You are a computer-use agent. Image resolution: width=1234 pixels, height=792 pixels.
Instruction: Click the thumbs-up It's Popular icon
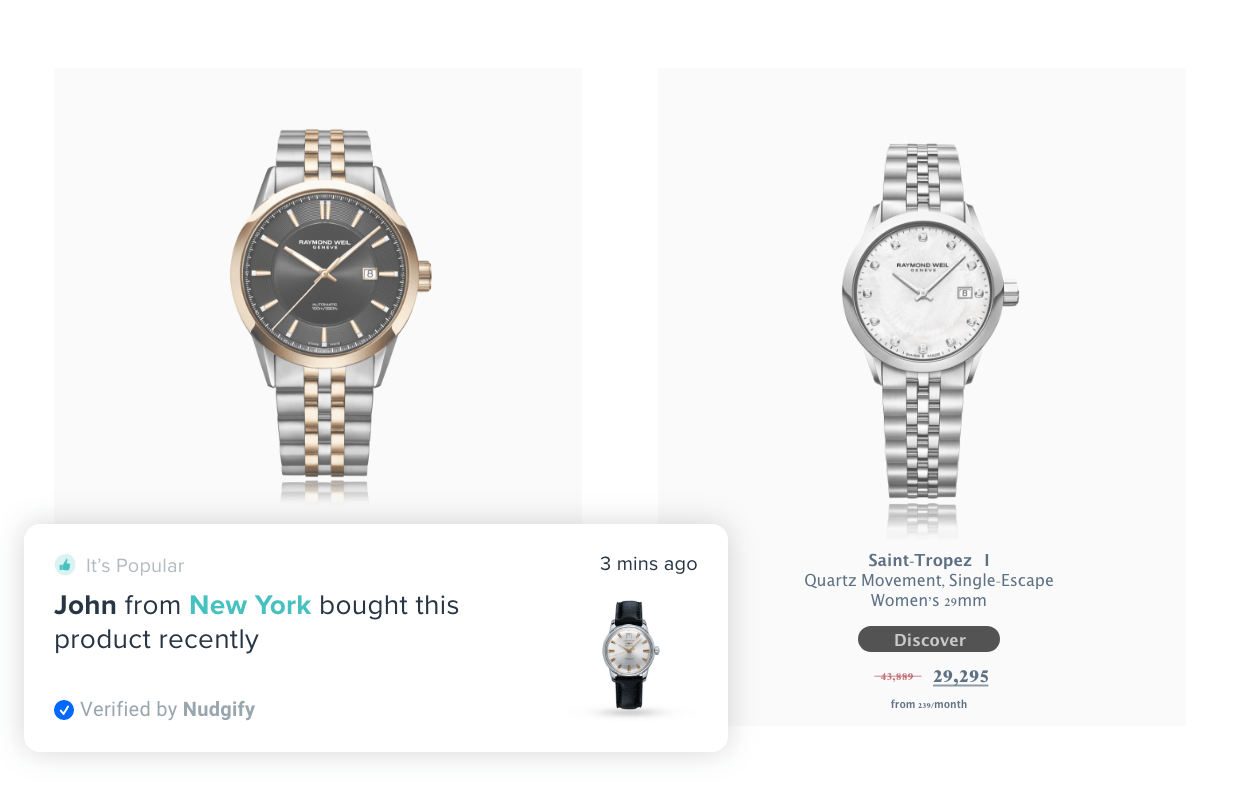(x=65, y=565)
